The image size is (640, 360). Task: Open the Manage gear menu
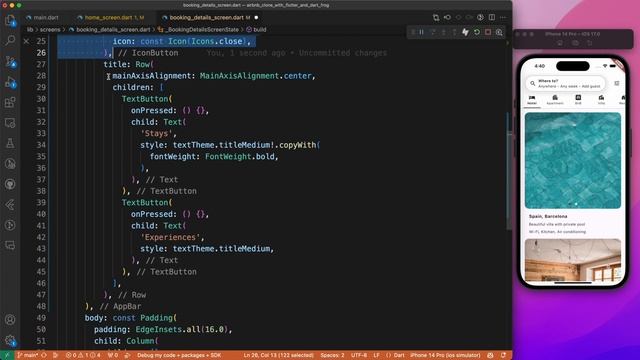click(x=10, y=340)
